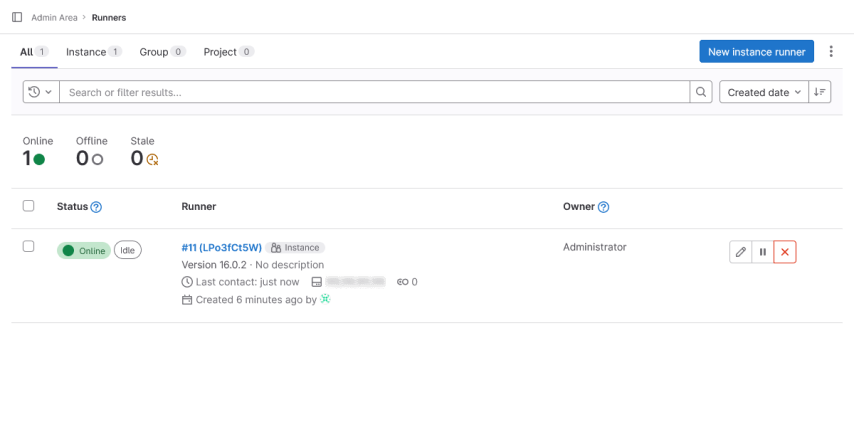The image size is (854, 427).
Task: Delete runner #11 with red X
Action: 785,252
